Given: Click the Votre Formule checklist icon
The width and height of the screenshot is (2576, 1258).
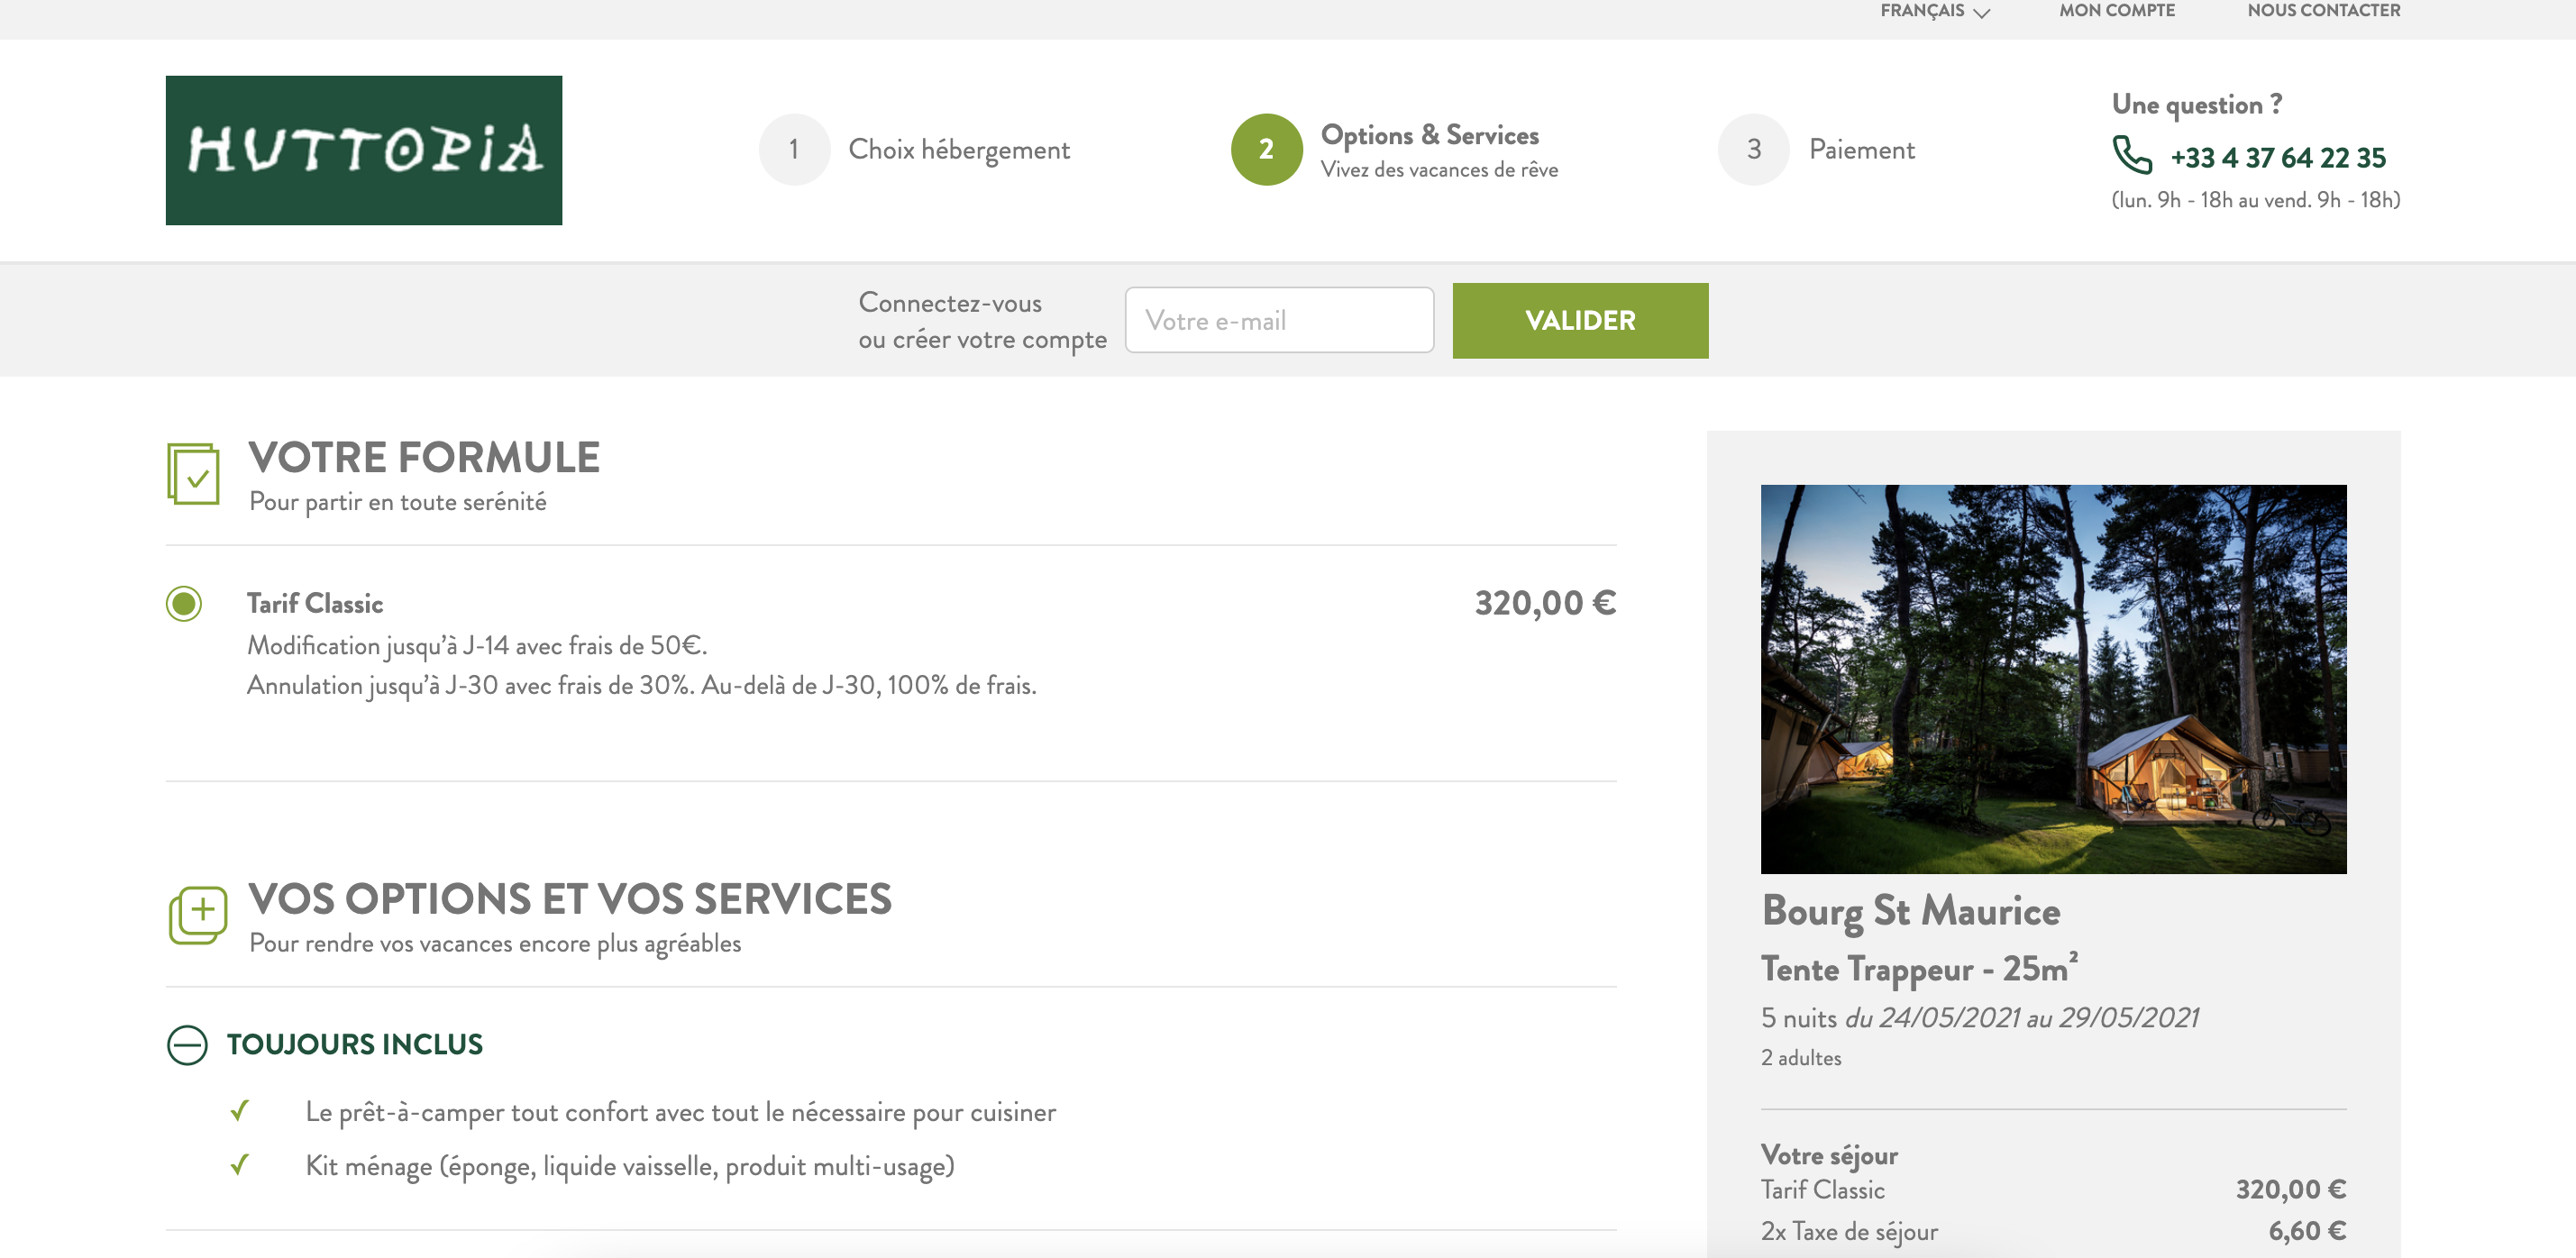Looking at the screenshot, I should 193,474.
